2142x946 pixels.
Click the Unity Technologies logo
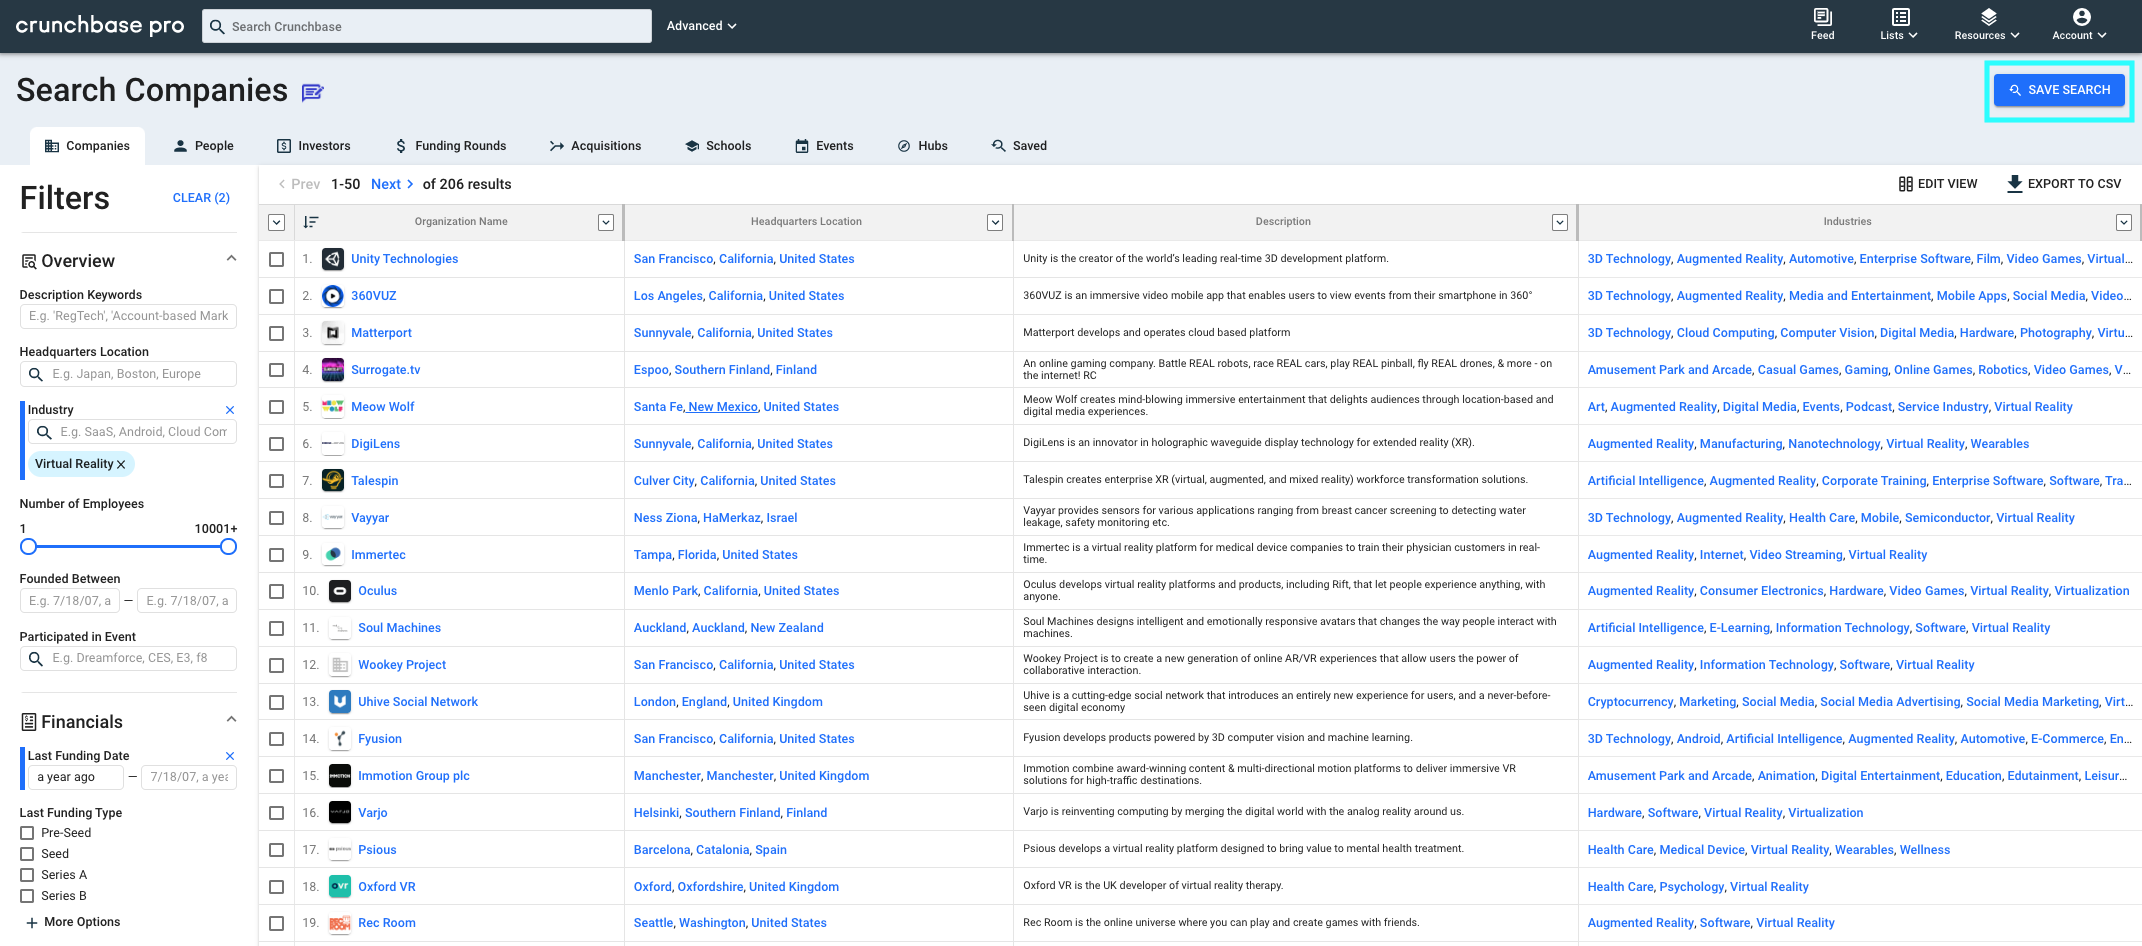coord(333,259)
